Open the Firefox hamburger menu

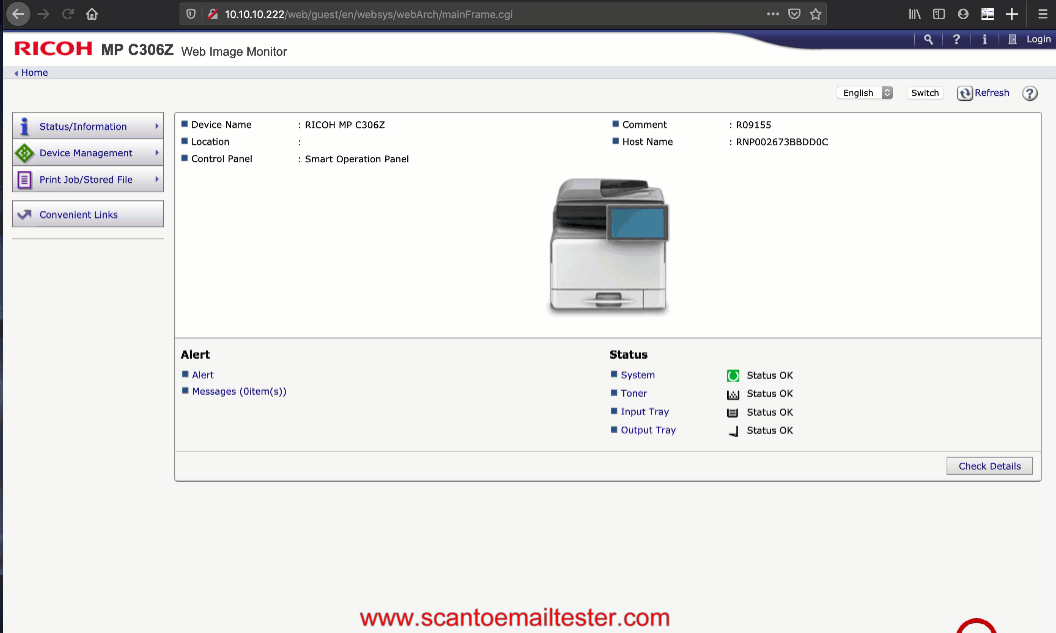point(1041,14)
